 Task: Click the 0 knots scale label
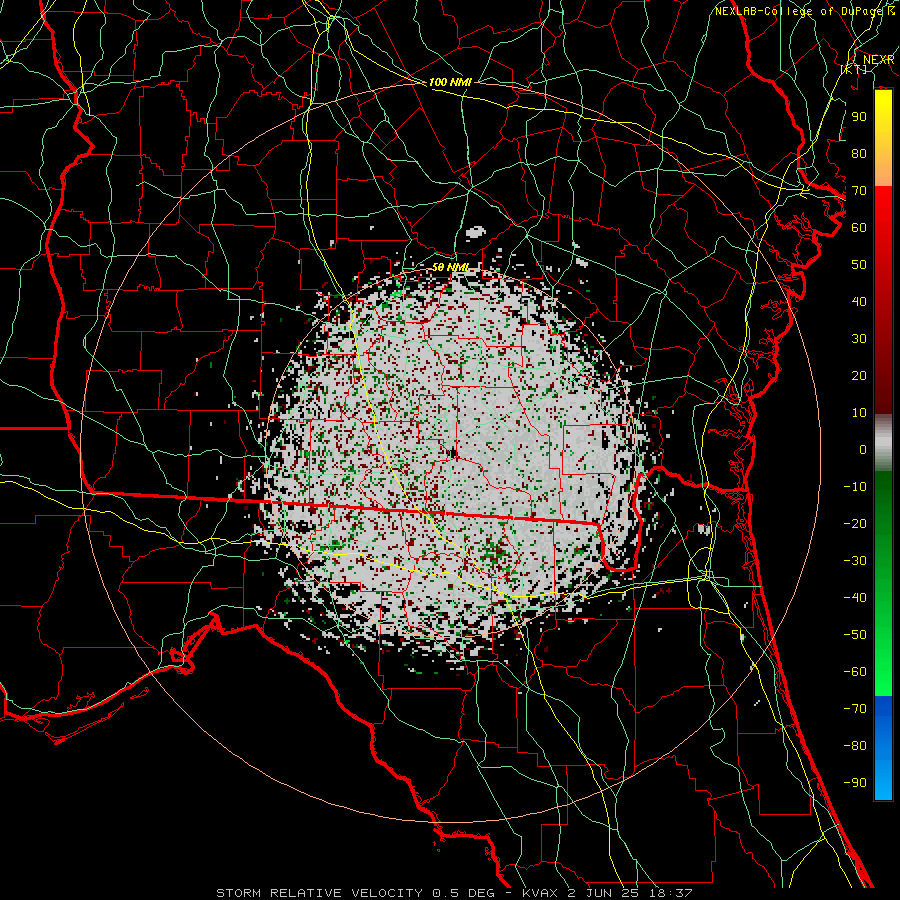coord(863,450)
